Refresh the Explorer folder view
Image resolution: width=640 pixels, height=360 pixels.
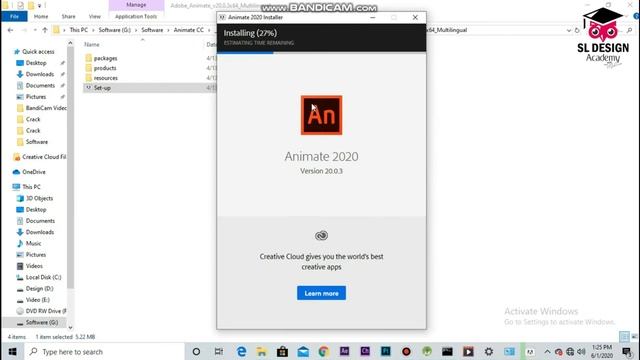(577, 30)
